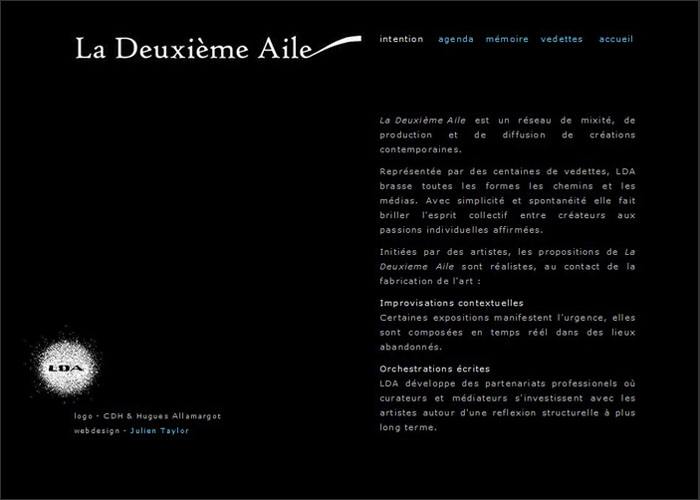Click the LDA speckled badge logo
This screenshot has height=500, width=700.
point(65,367)
